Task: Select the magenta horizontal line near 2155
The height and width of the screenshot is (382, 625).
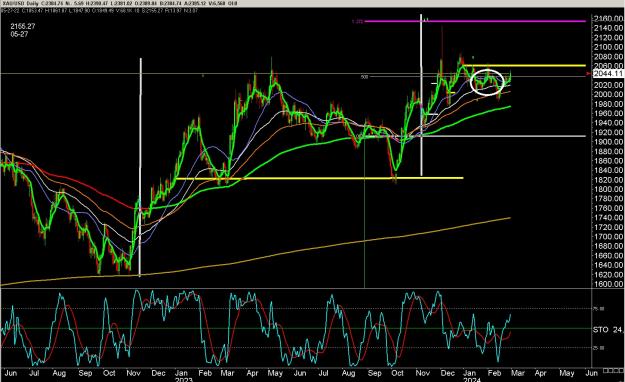Action: click(x=474, y=21)
